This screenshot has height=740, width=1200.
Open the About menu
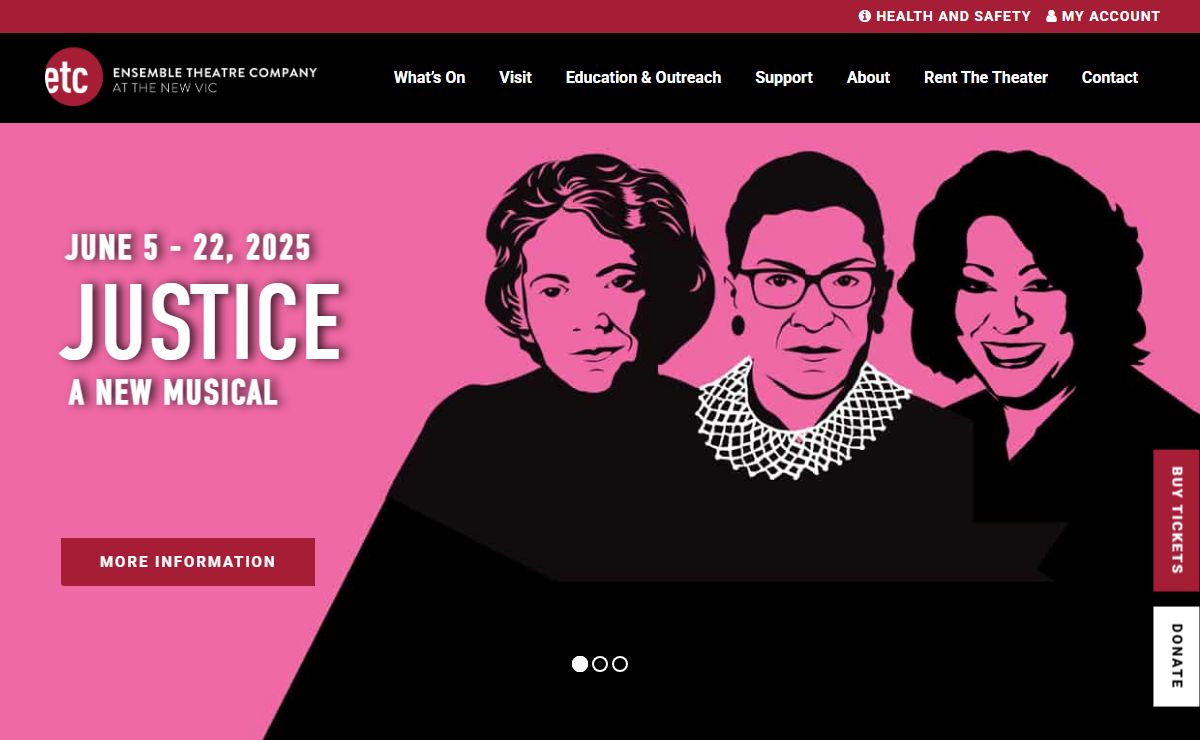tap(868, 77)
